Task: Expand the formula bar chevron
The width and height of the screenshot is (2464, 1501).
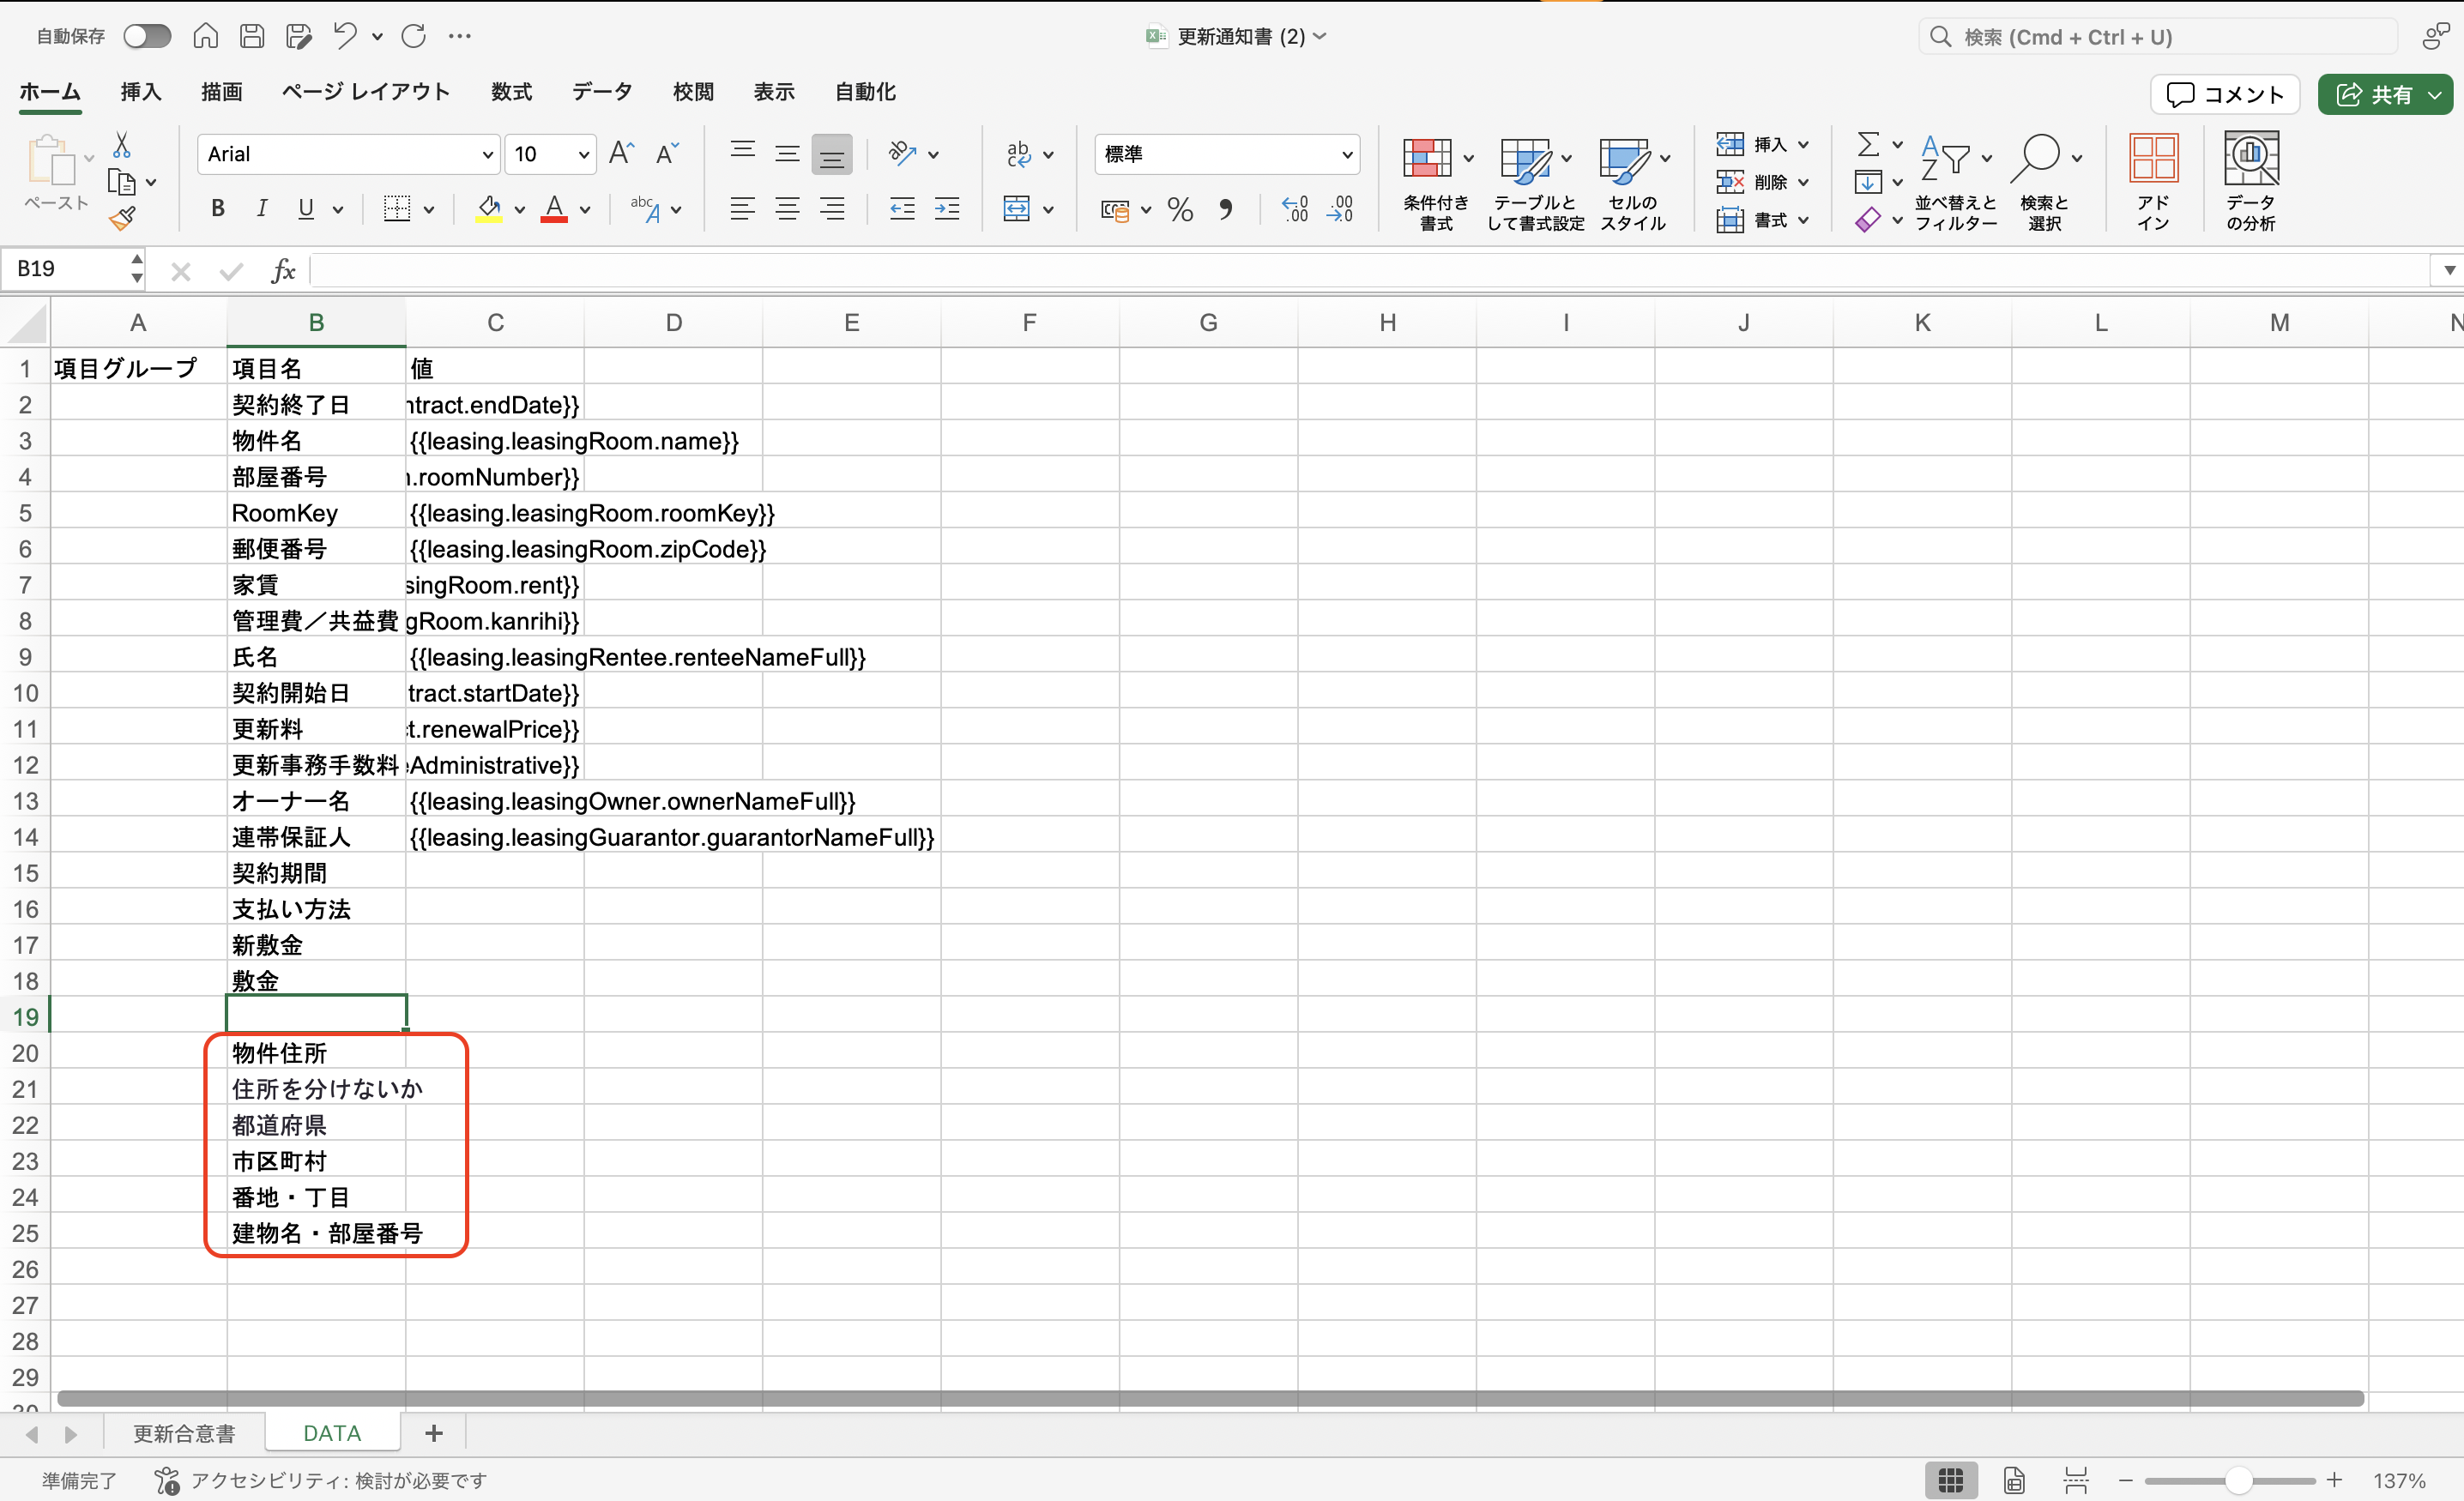Action: tap(2449, 270)
